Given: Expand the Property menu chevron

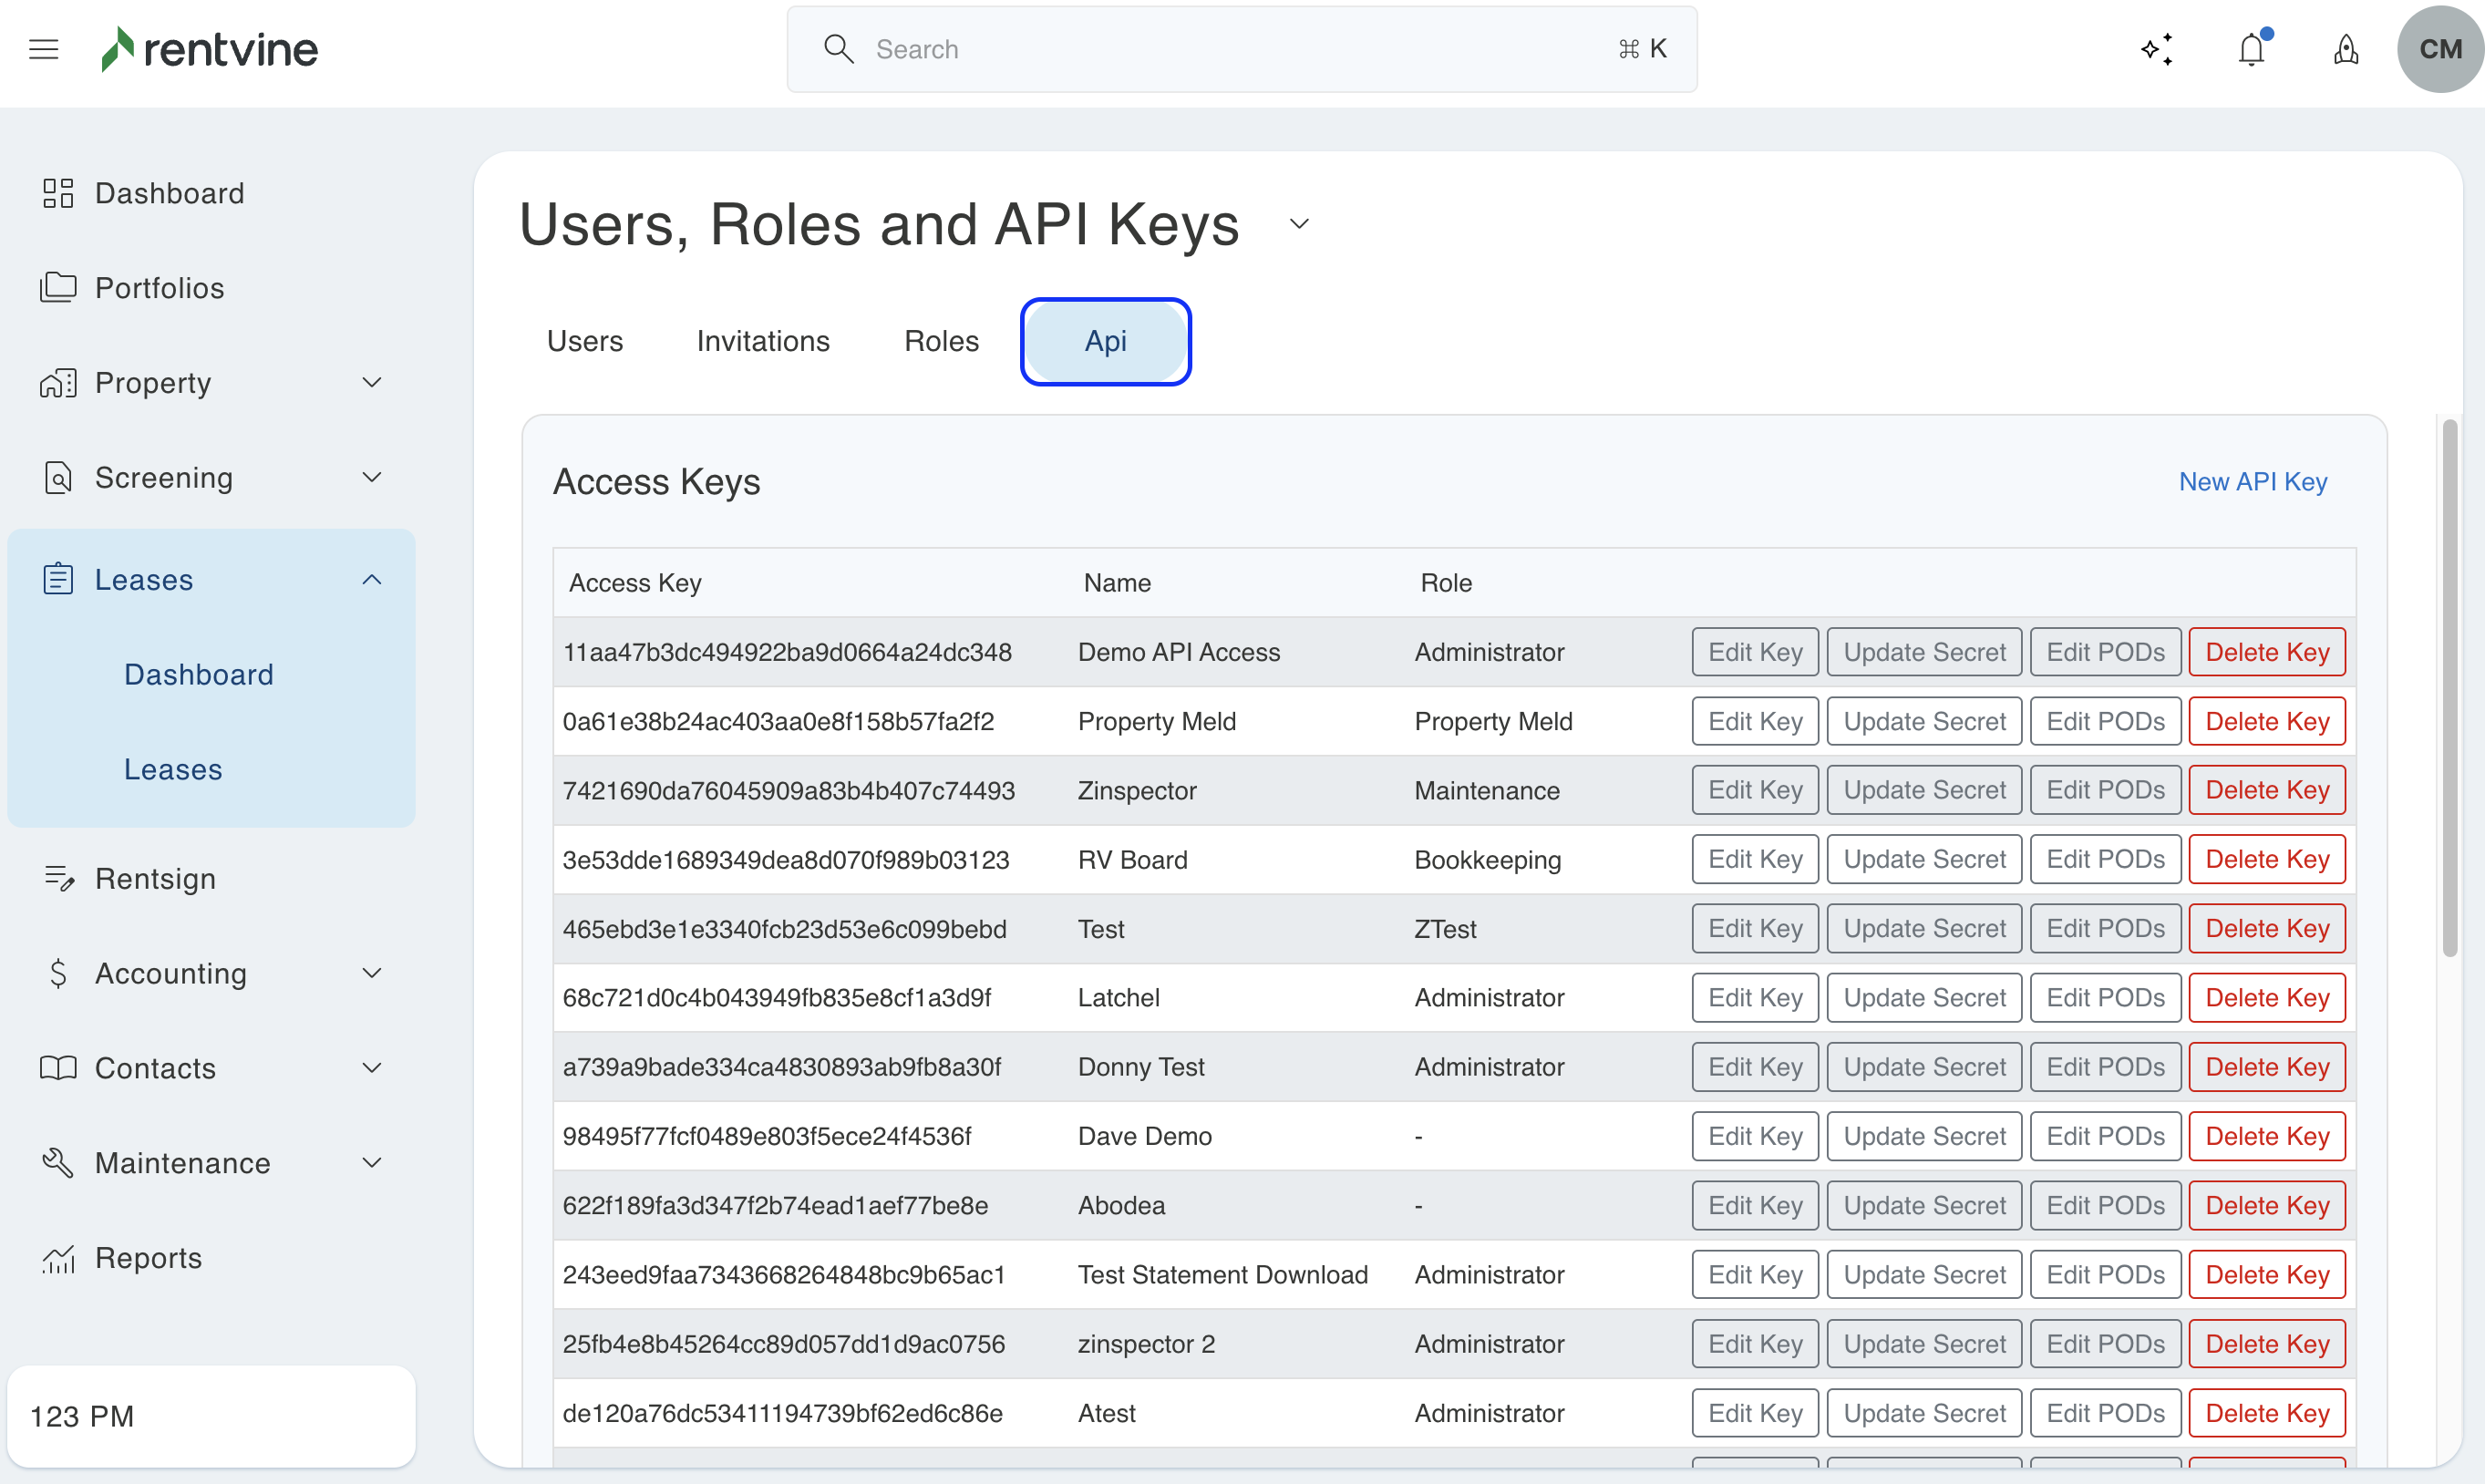Looking at the screenshot, I should click(372, 383).
